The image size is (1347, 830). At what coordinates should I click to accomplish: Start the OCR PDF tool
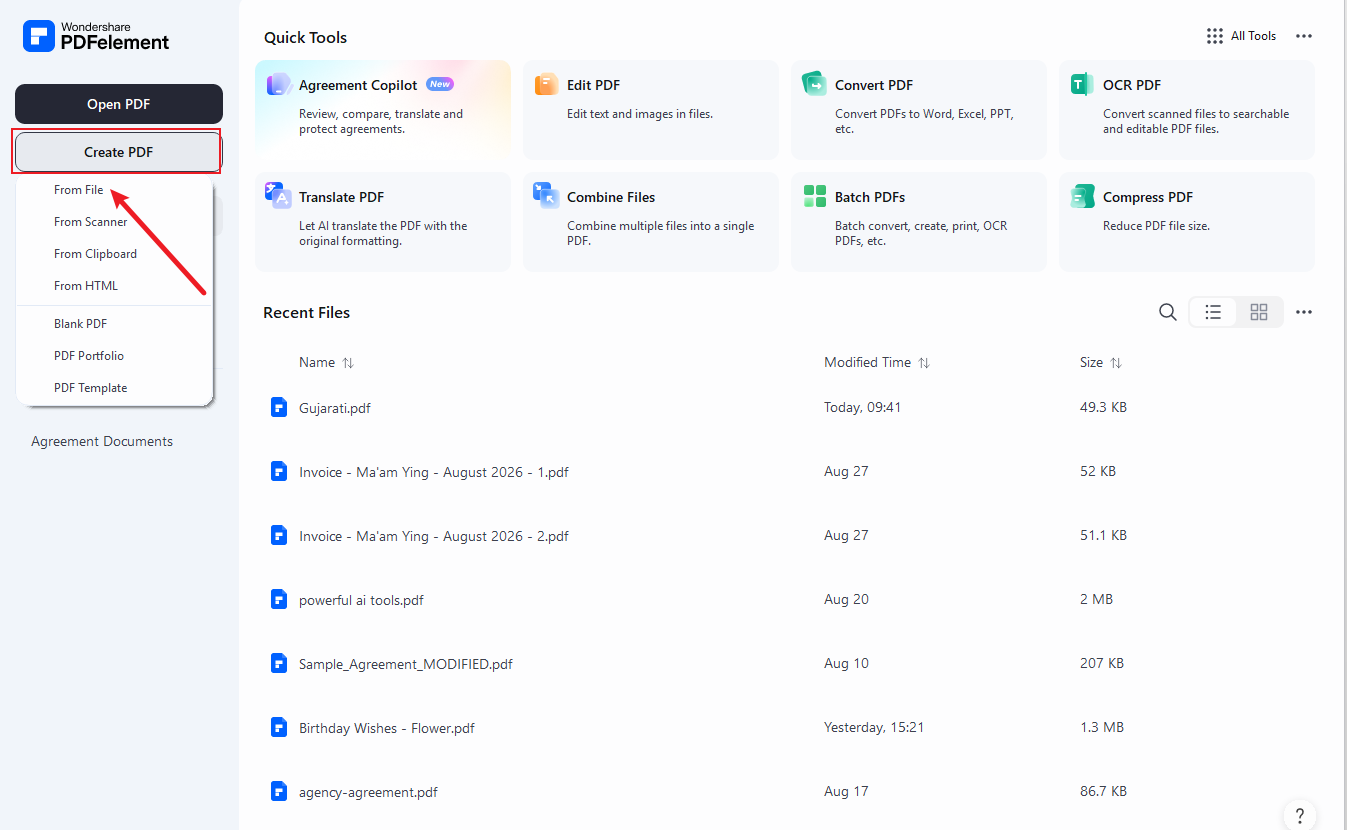tap(1187, 109)
